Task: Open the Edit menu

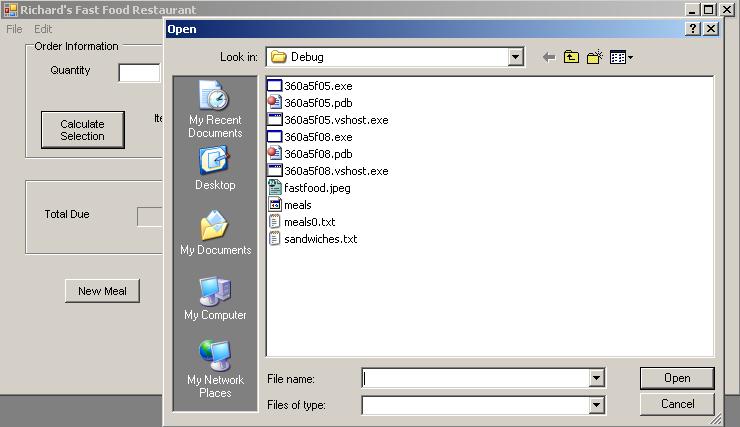Action: click(43, 29)
